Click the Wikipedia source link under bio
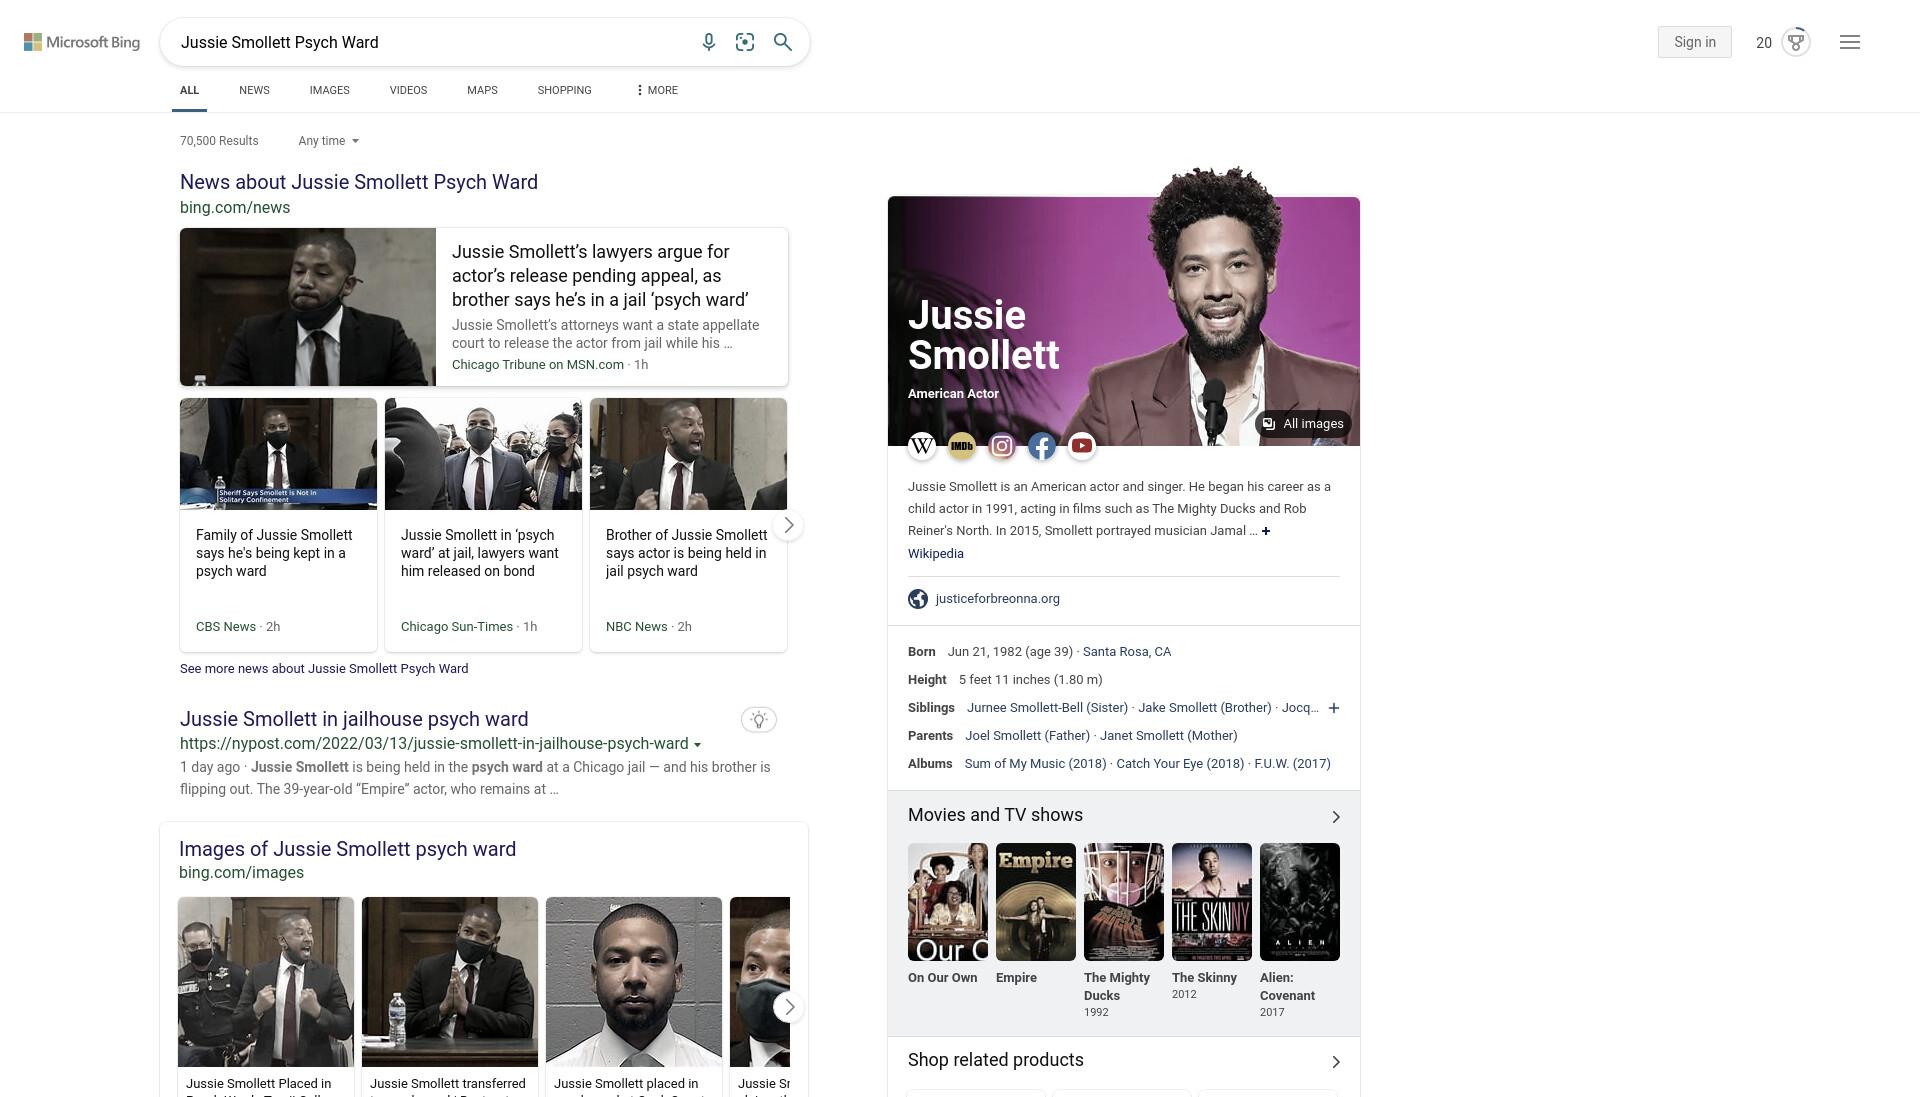This screenshot has height=1097, width=1920. click(x=936, y=554)
